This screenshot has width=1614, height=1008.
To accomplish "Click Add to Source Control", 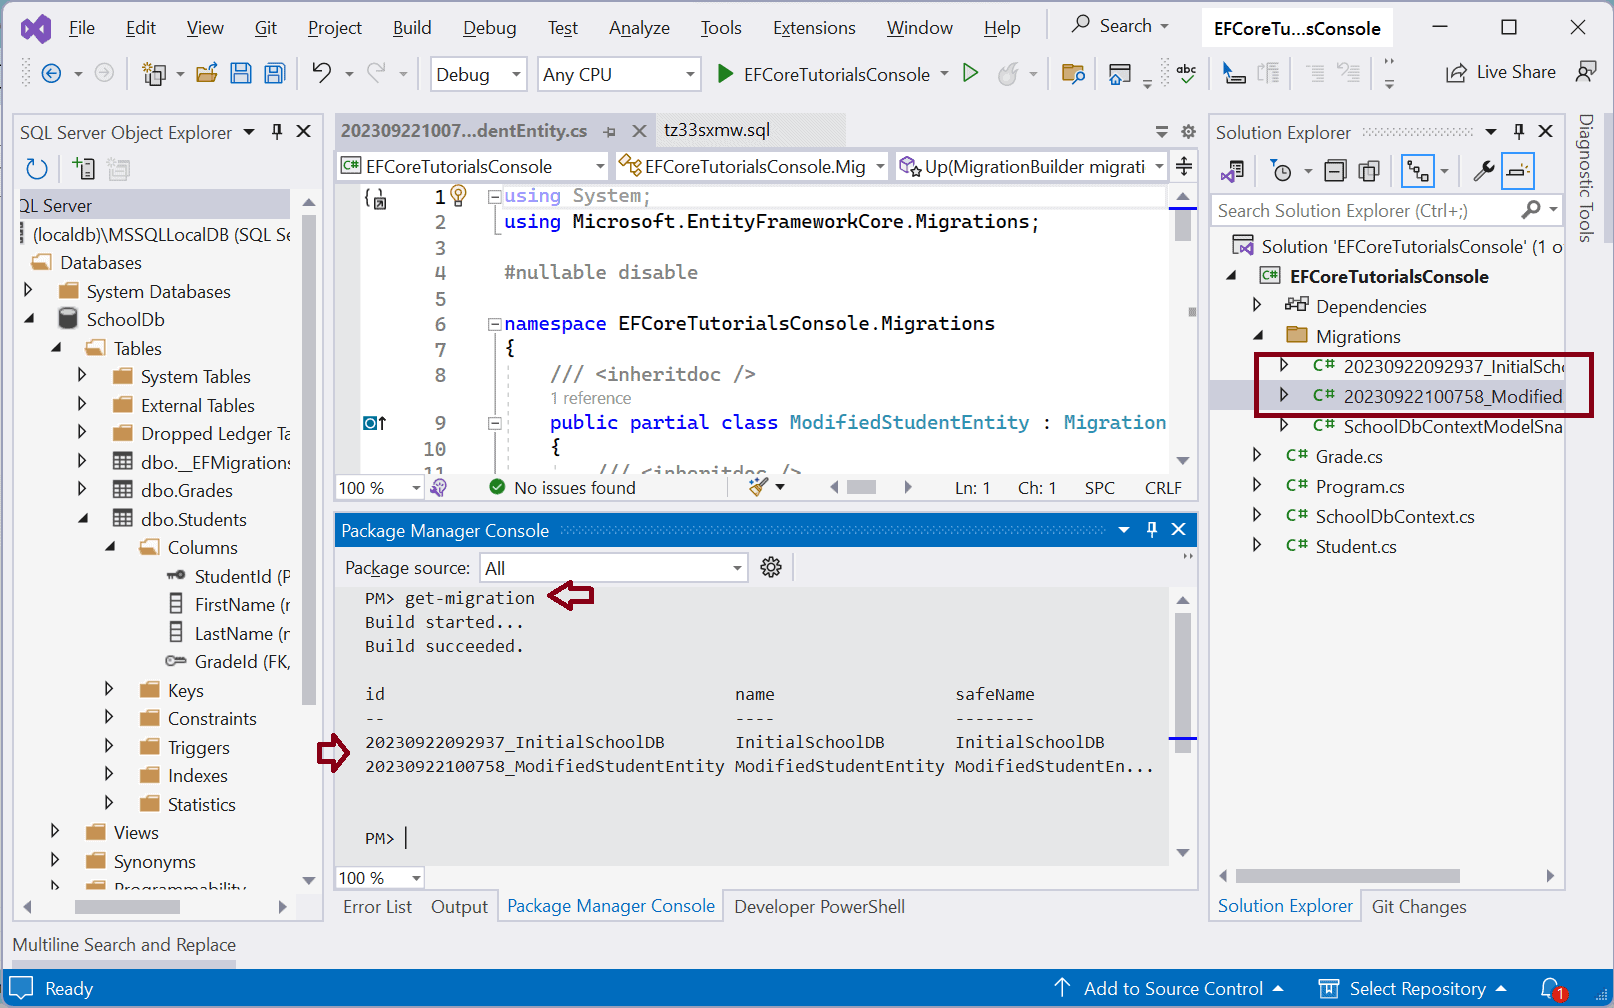I will 1172,988.
